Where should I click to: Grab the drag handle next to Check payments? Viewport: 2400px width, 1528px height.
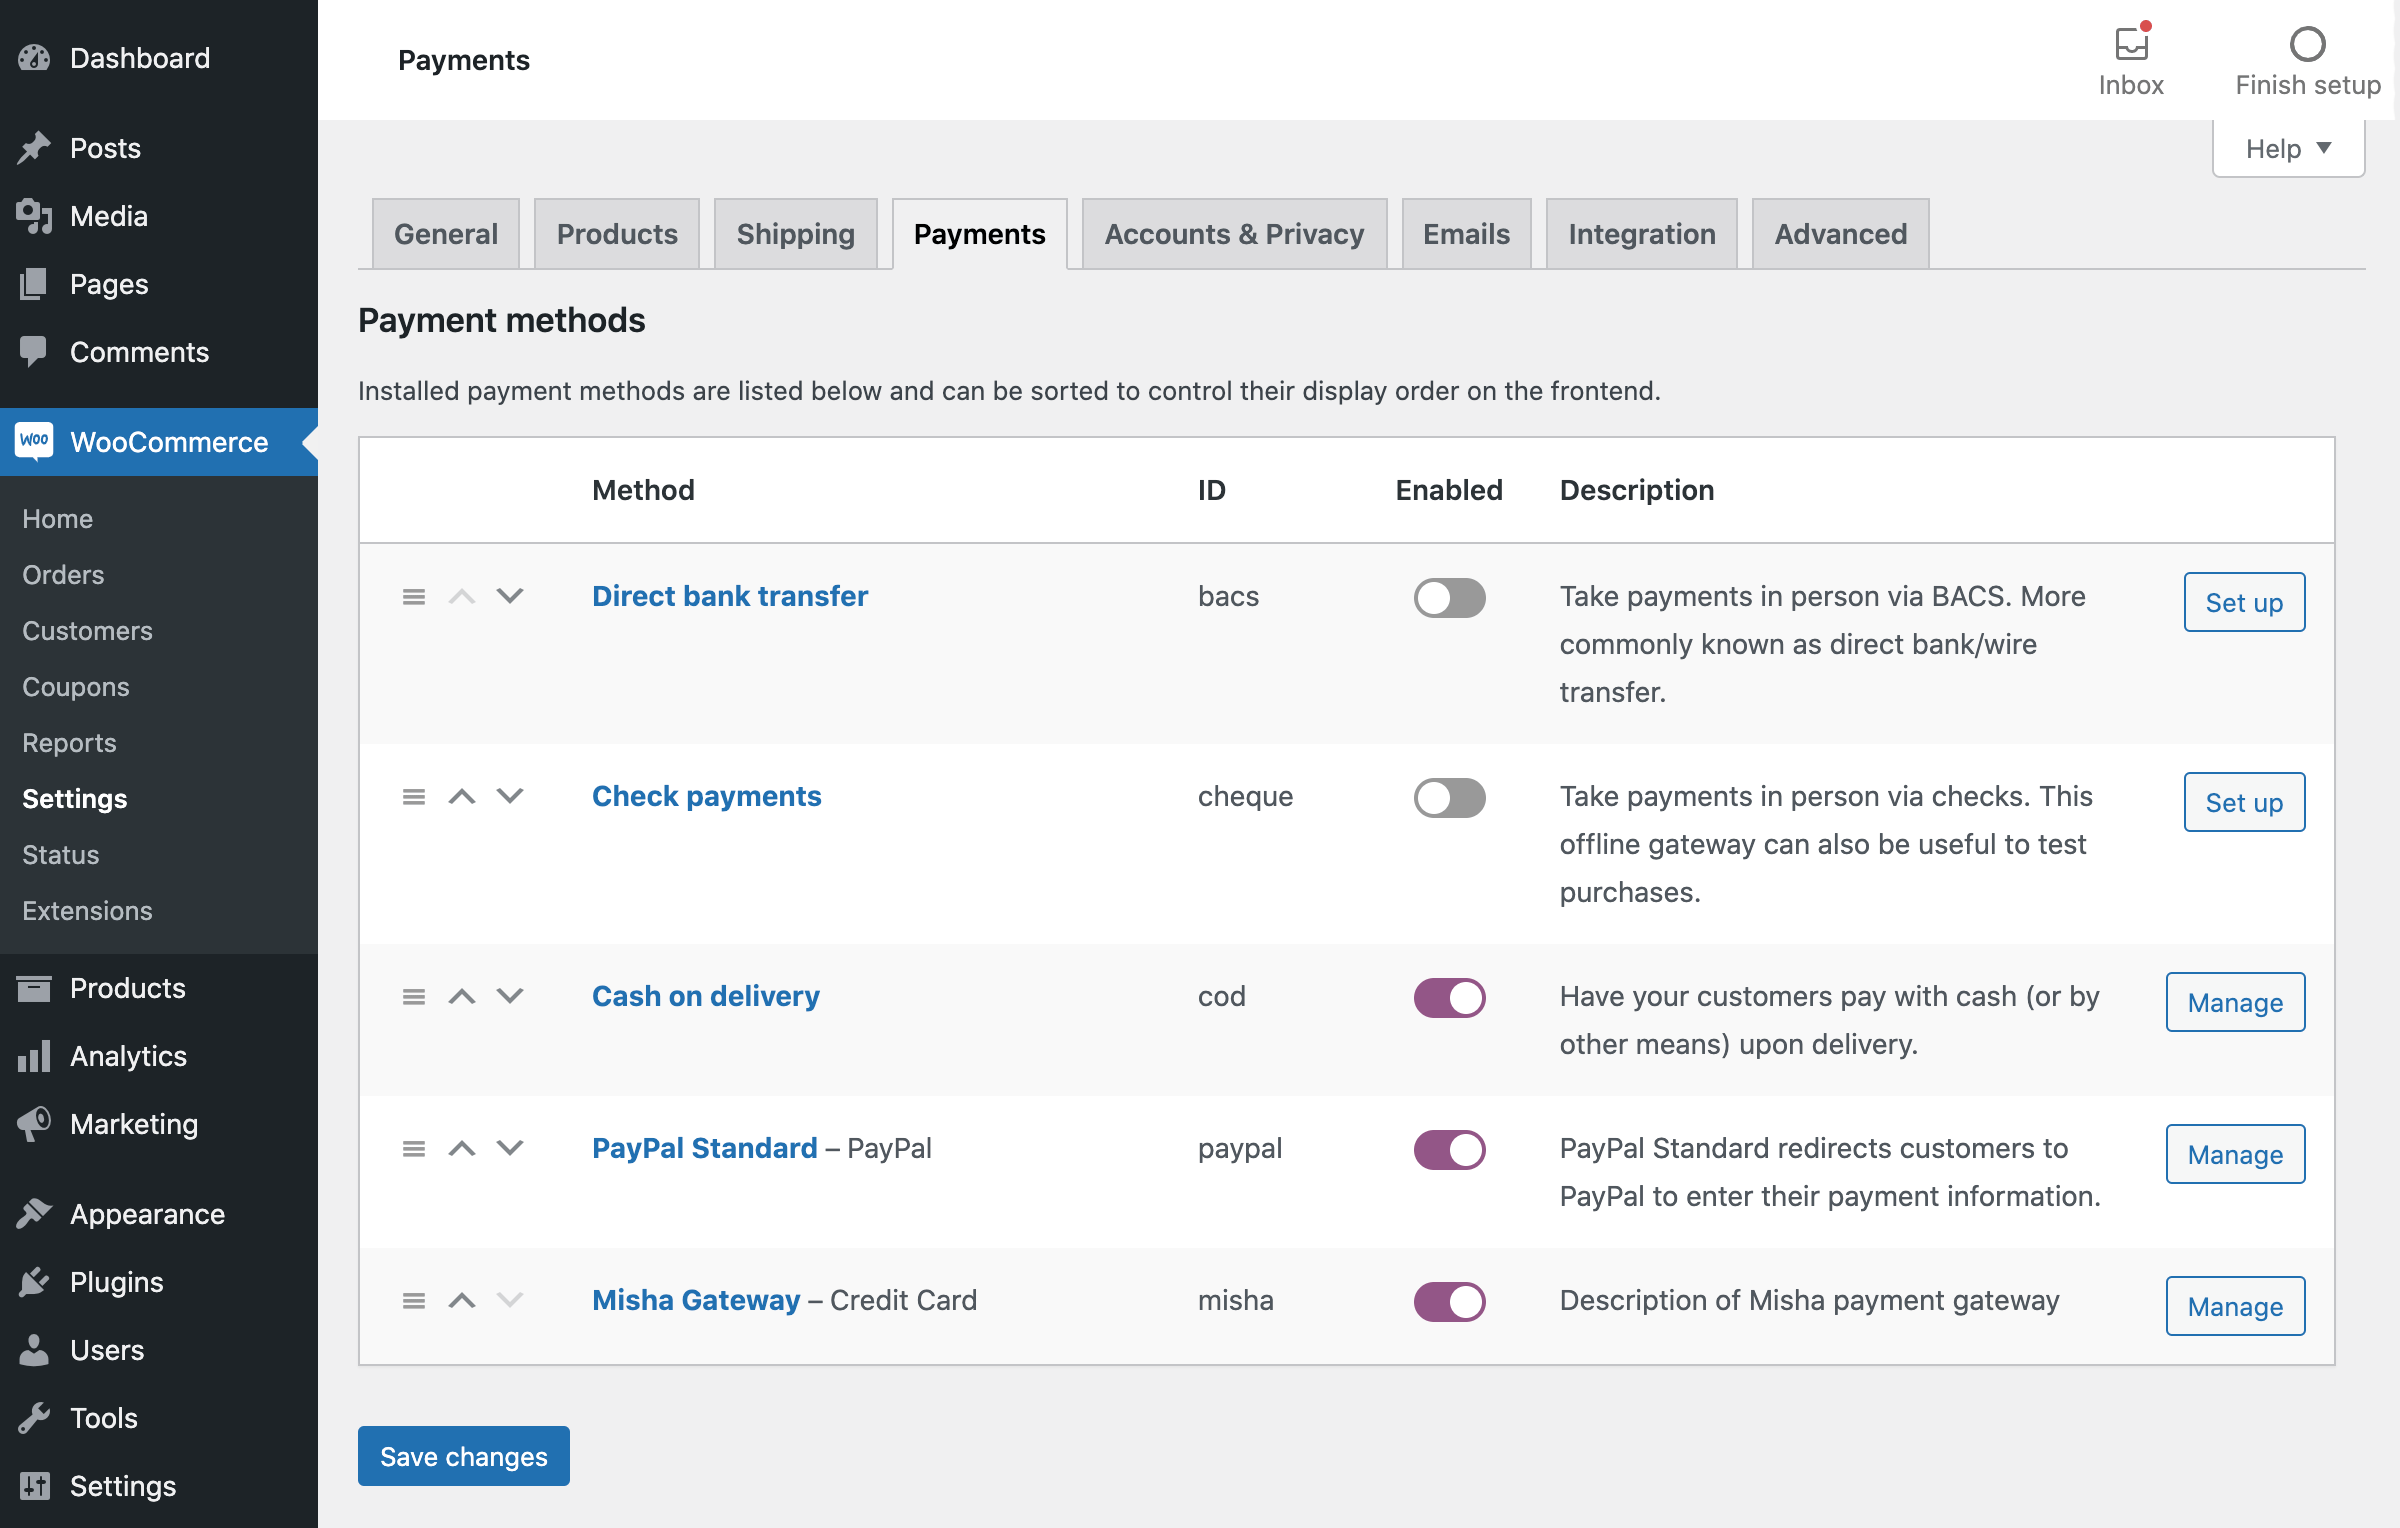[x=414, y=797]
